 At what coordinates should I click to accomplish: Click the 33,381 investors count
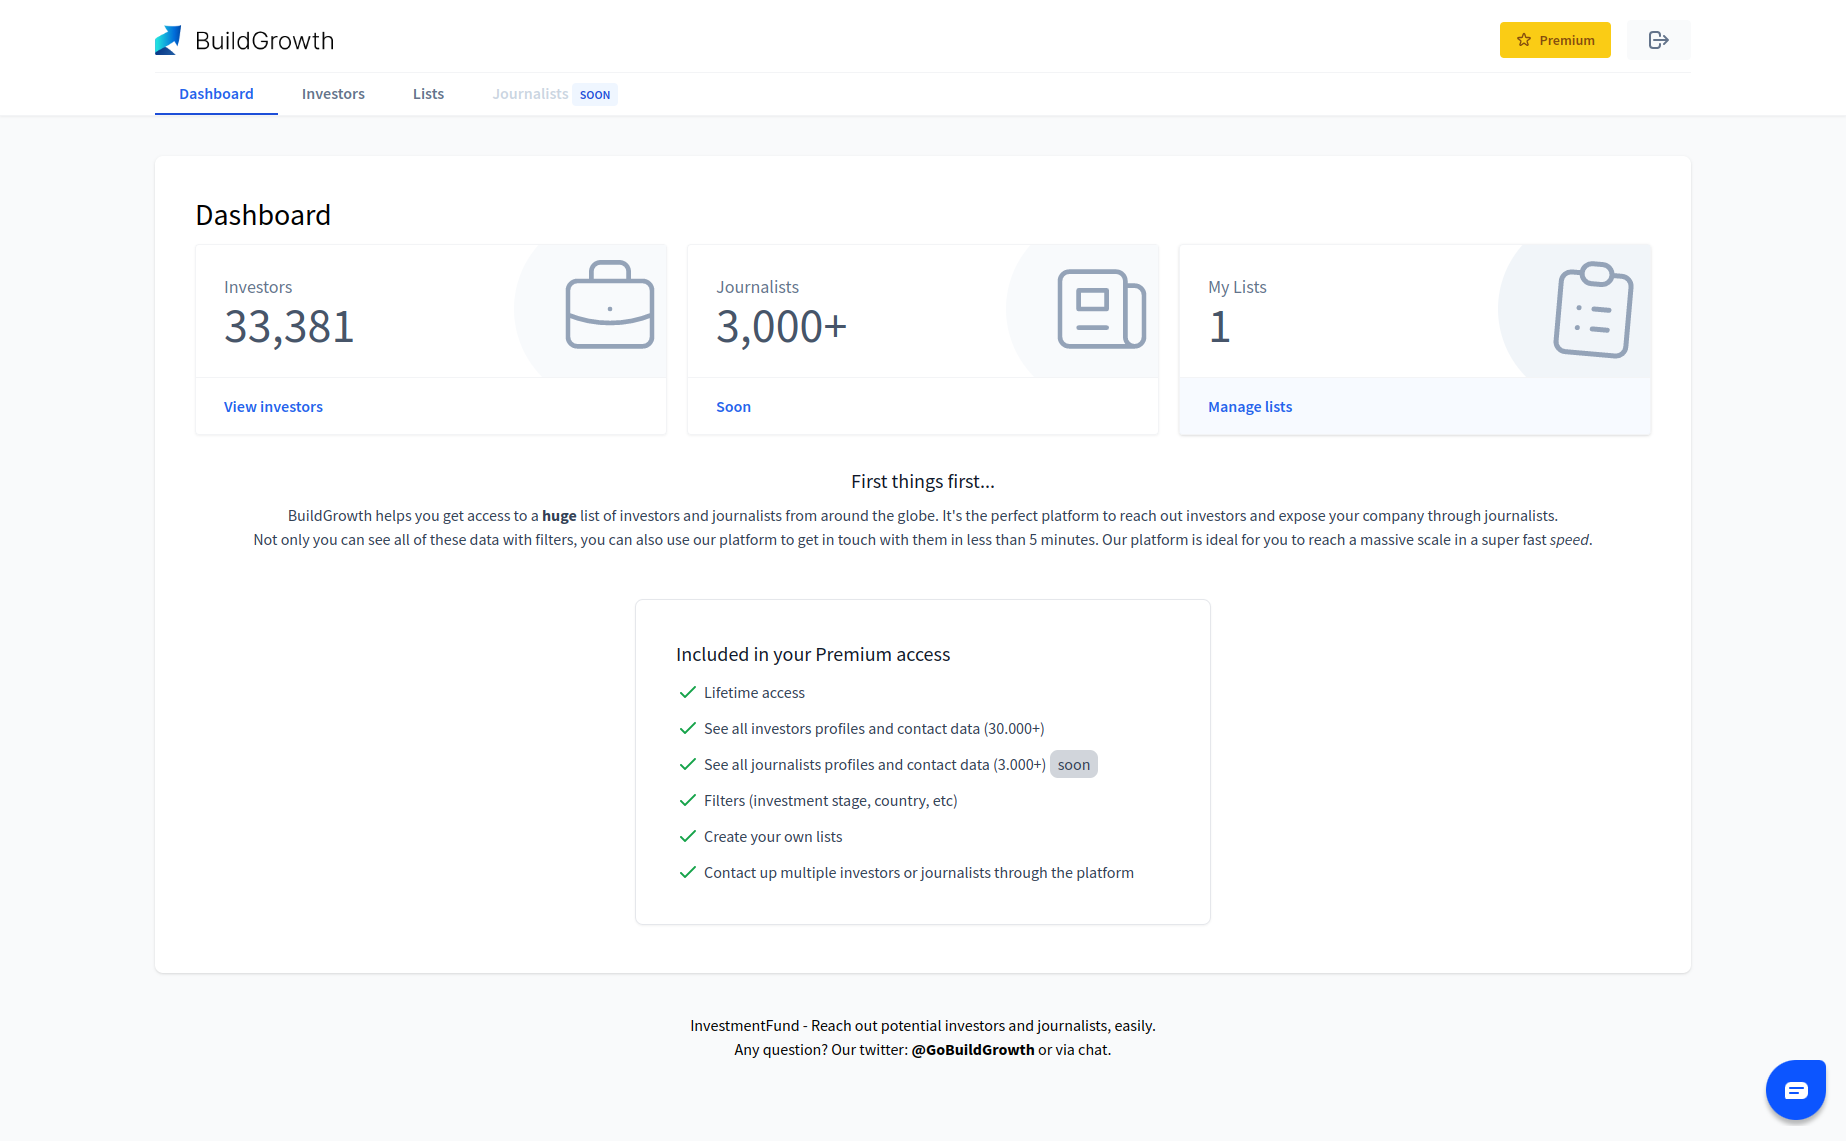[x=289, y=327]
